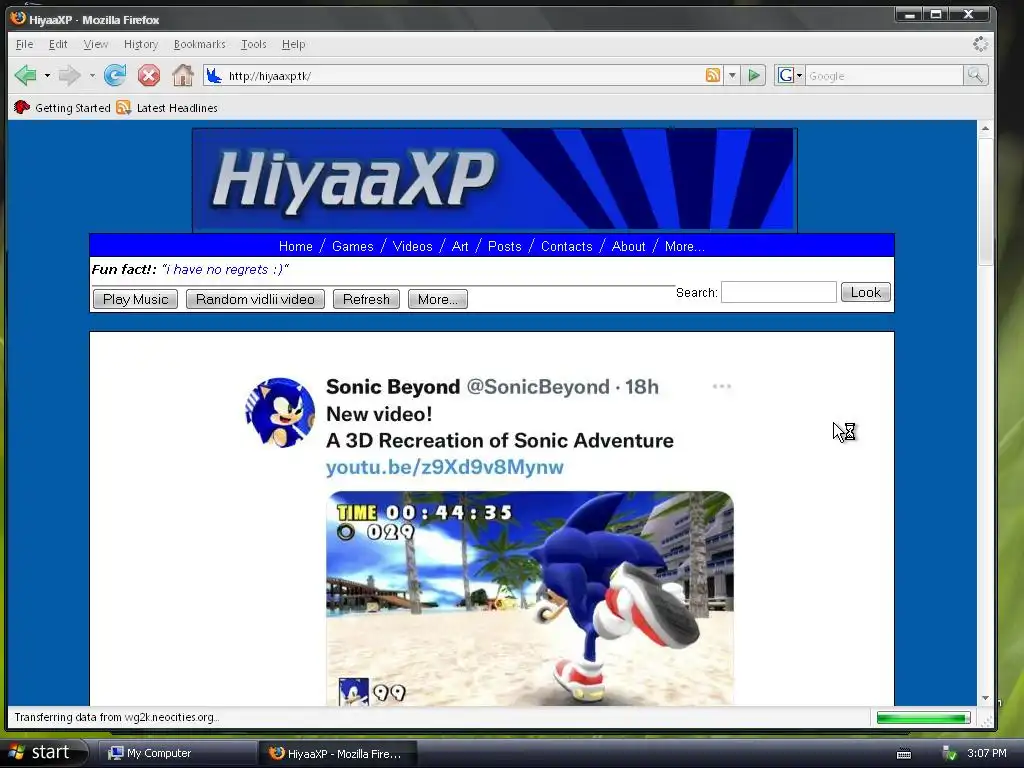Click the Play Music button
Image resolution: width=1024 pixels, height=768 pixels.
[135, 299]
